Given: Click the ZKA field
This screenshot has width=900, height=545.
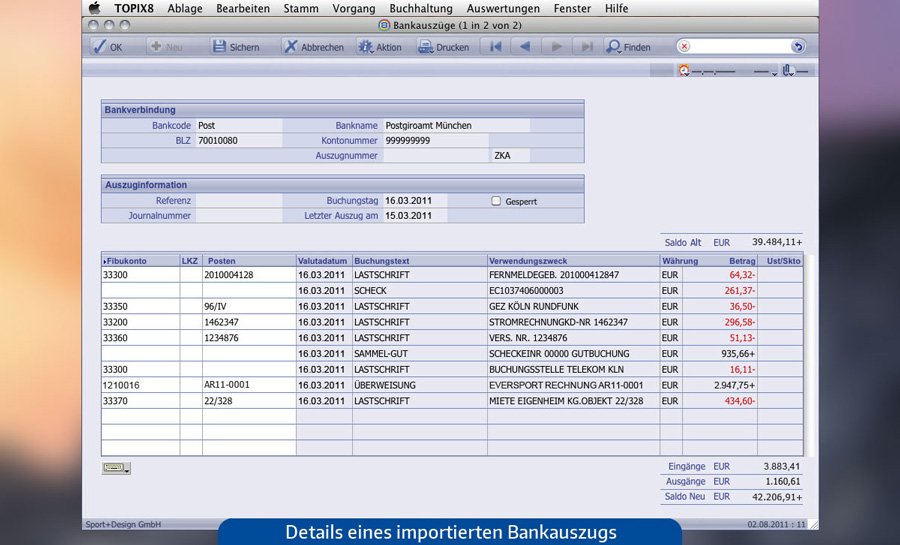Looking at the screenshot, I should 511,155.
